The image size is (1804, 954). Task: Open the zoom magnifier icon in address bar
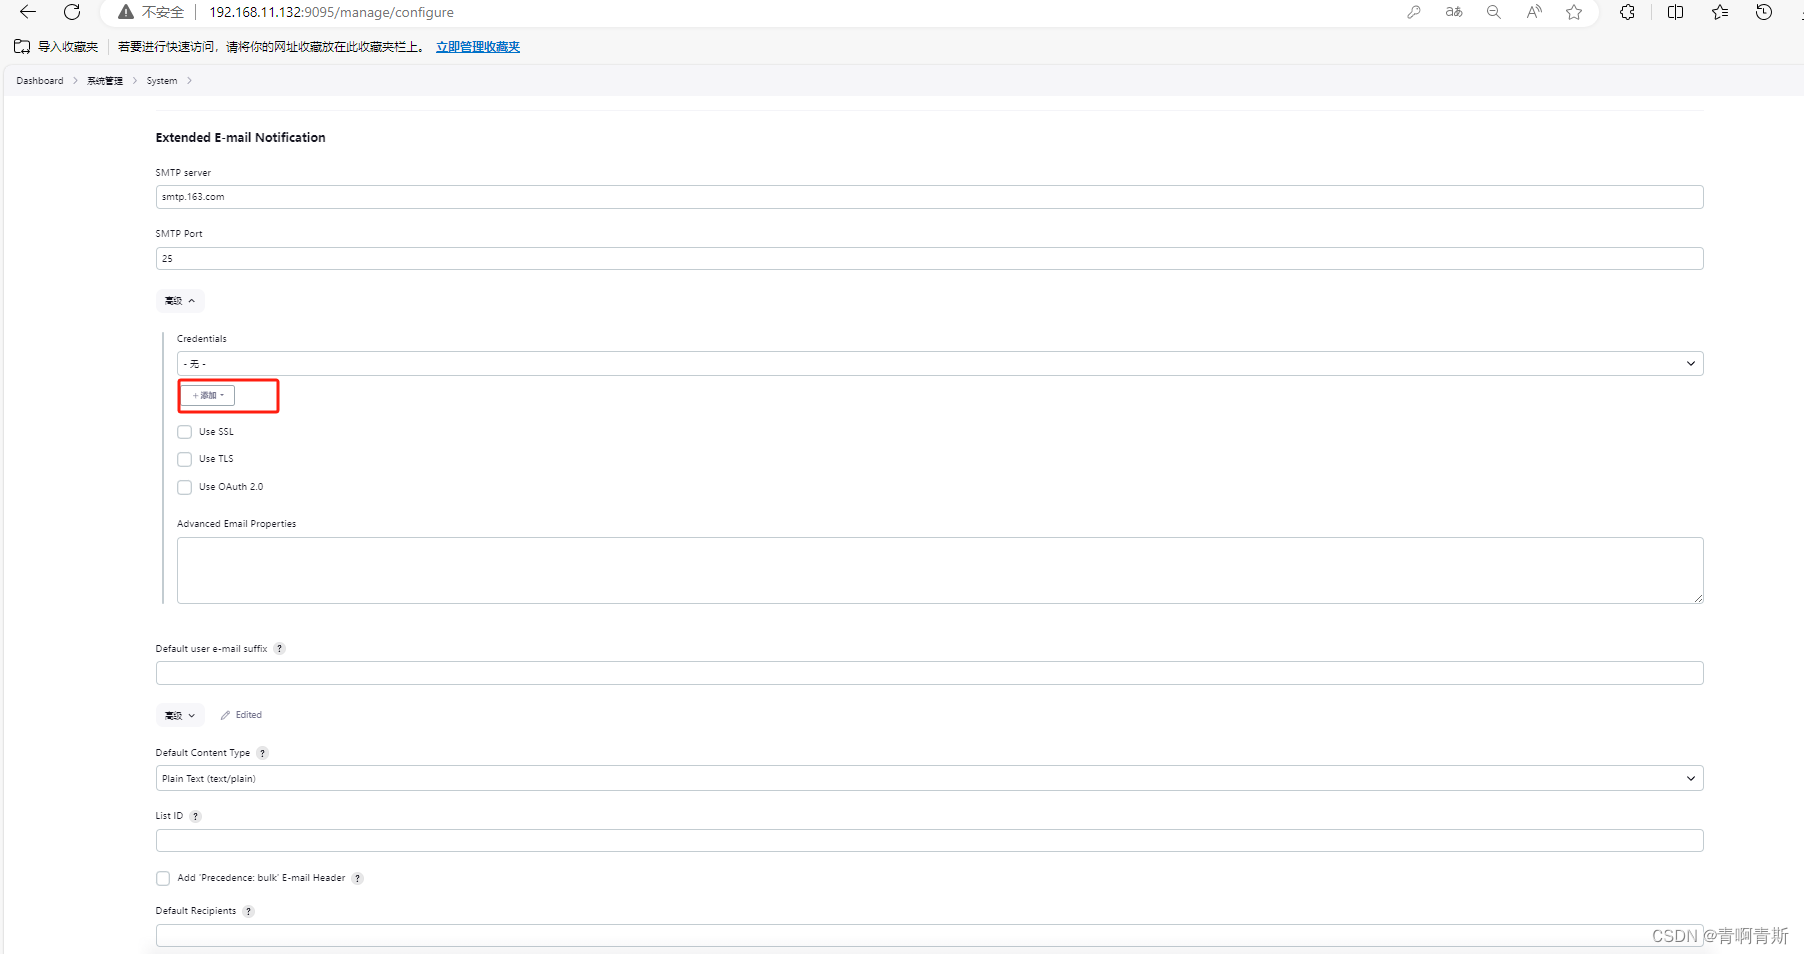1494,12
